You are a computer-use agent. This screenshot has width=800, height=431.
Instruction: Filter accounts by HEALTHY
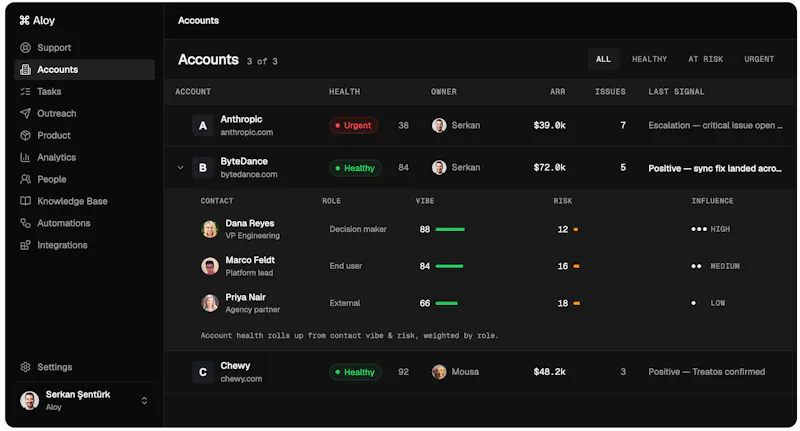coord(649,59)
